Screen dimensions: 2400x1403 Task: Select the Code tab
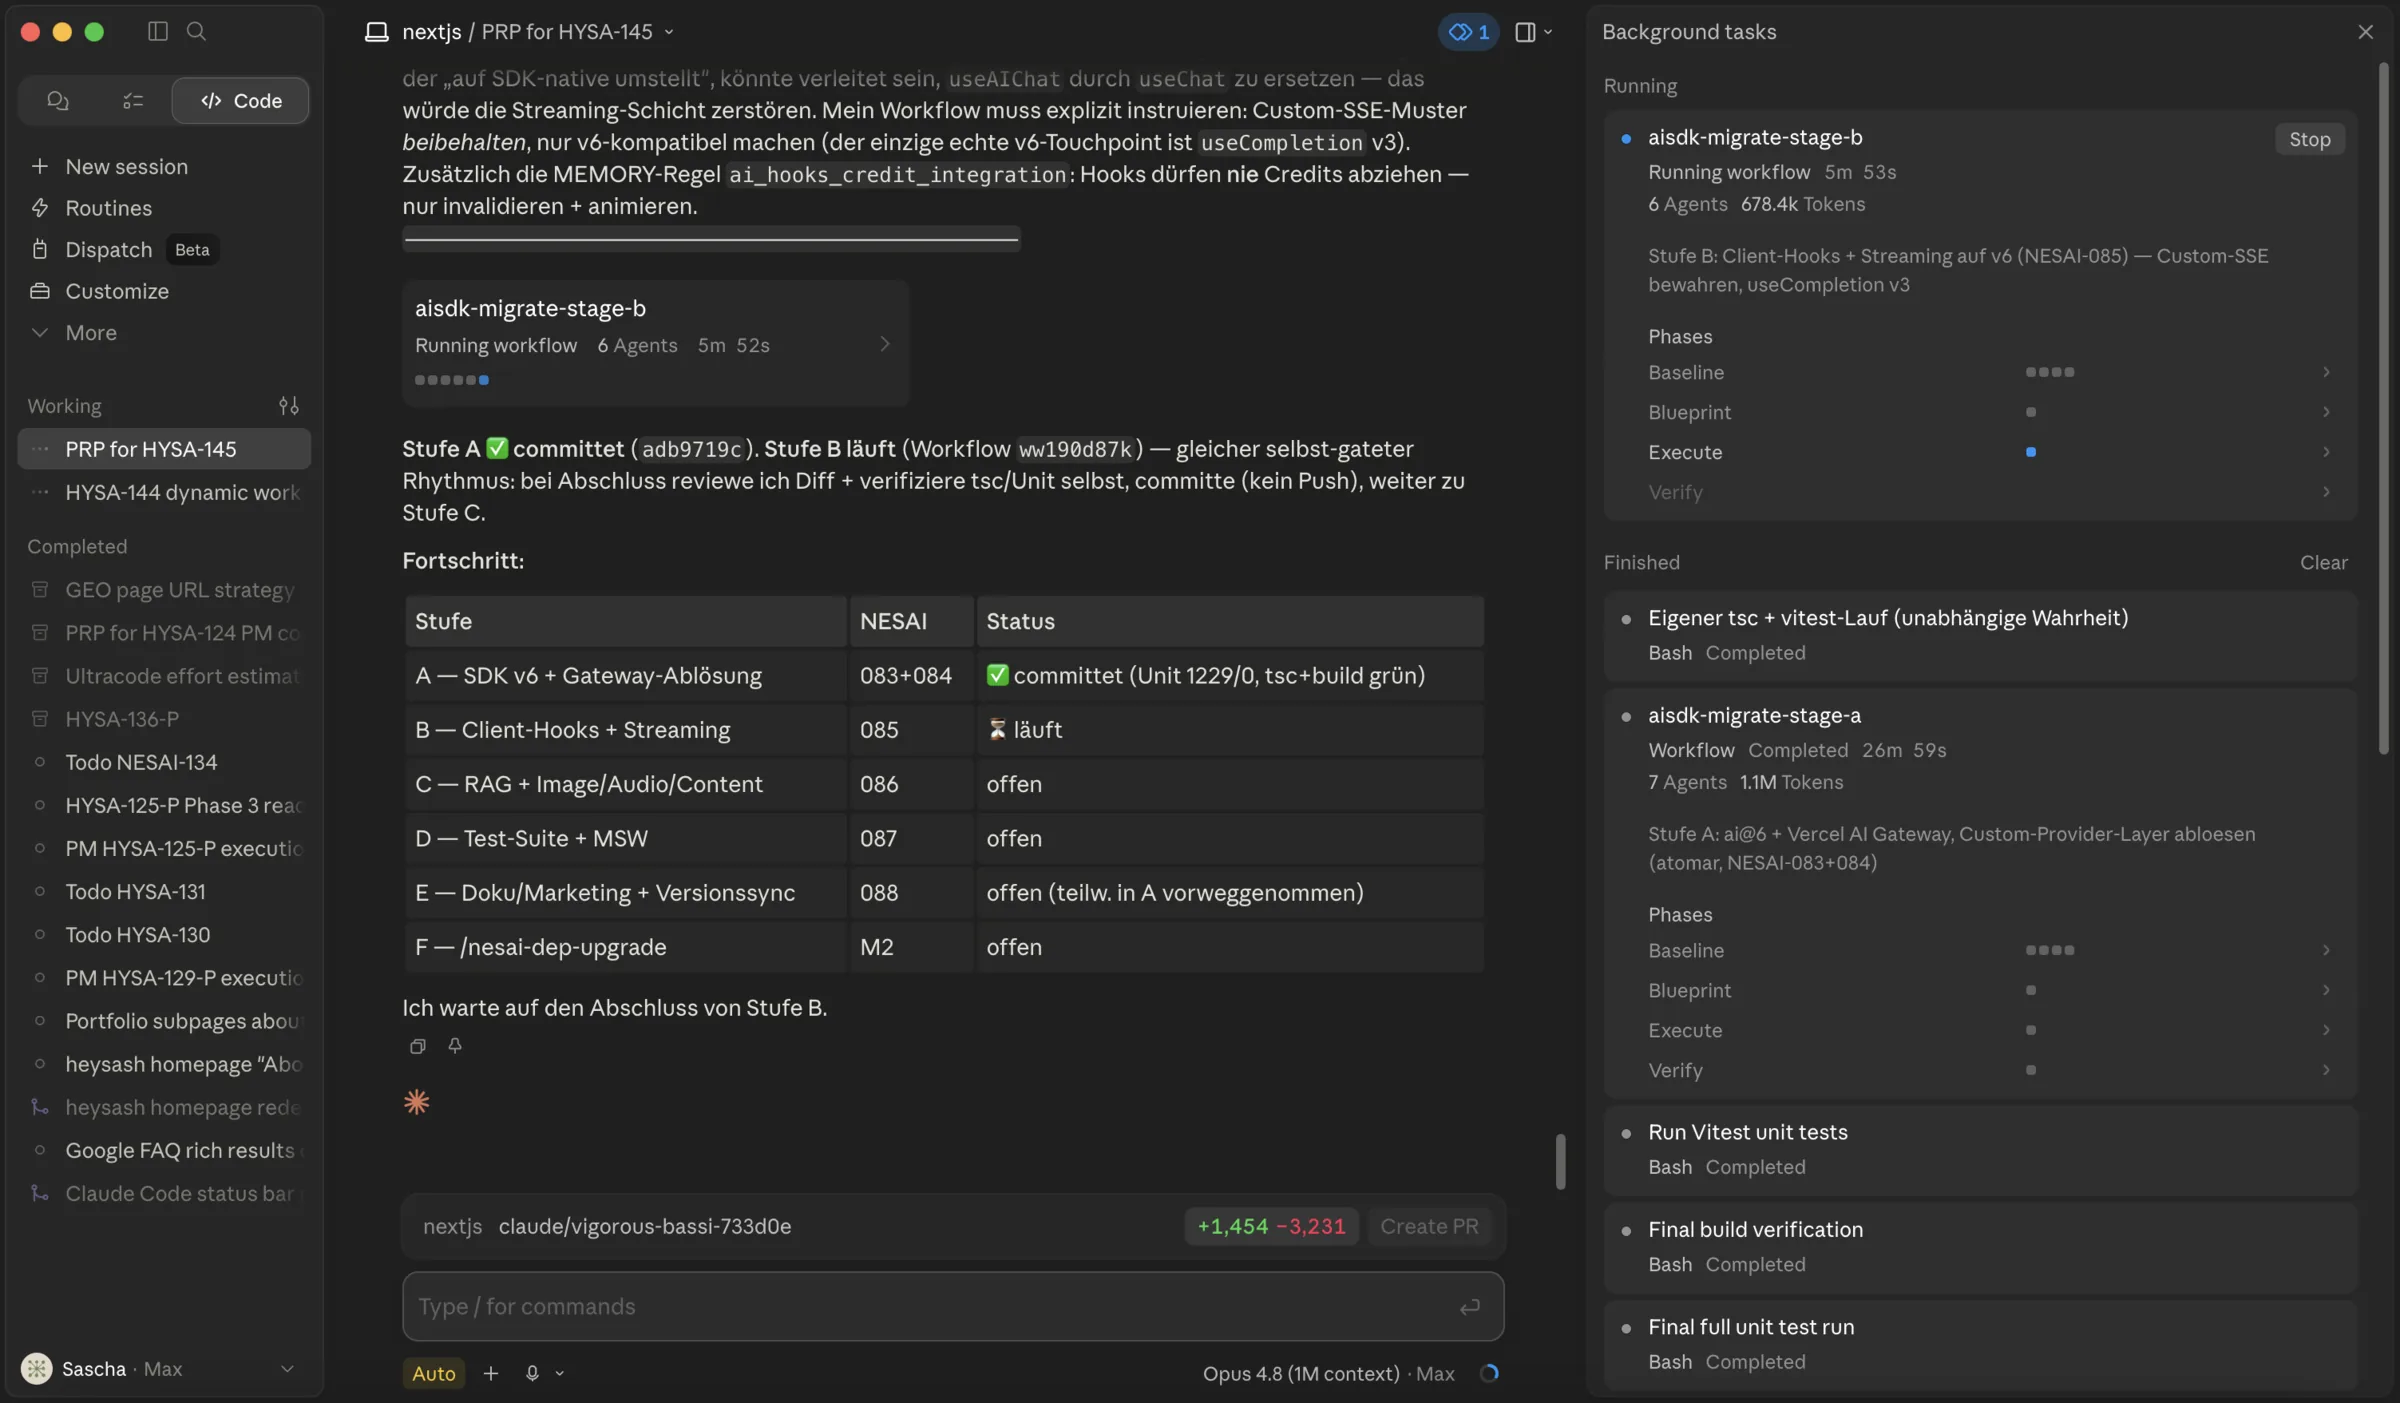[240, 100]
